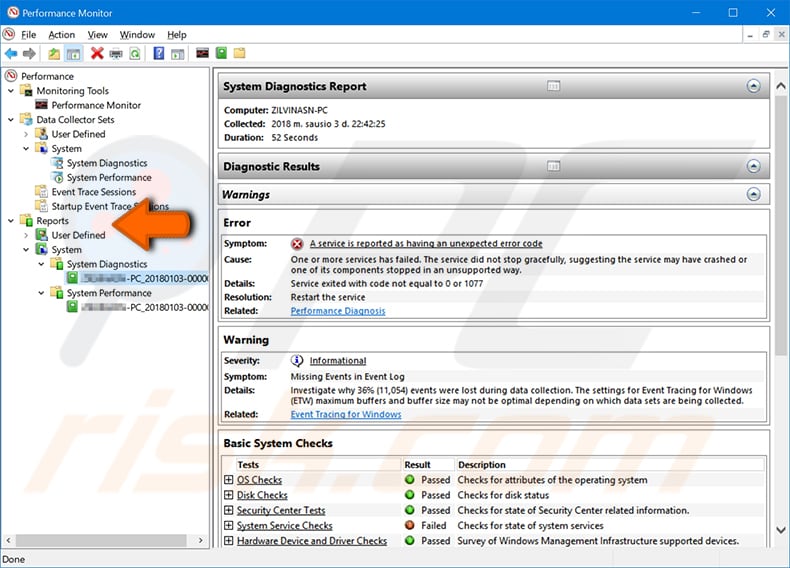The image size is (790, 568).
Task: Click the Performance Monitor graph icon in tree
Action: [41, 105]
